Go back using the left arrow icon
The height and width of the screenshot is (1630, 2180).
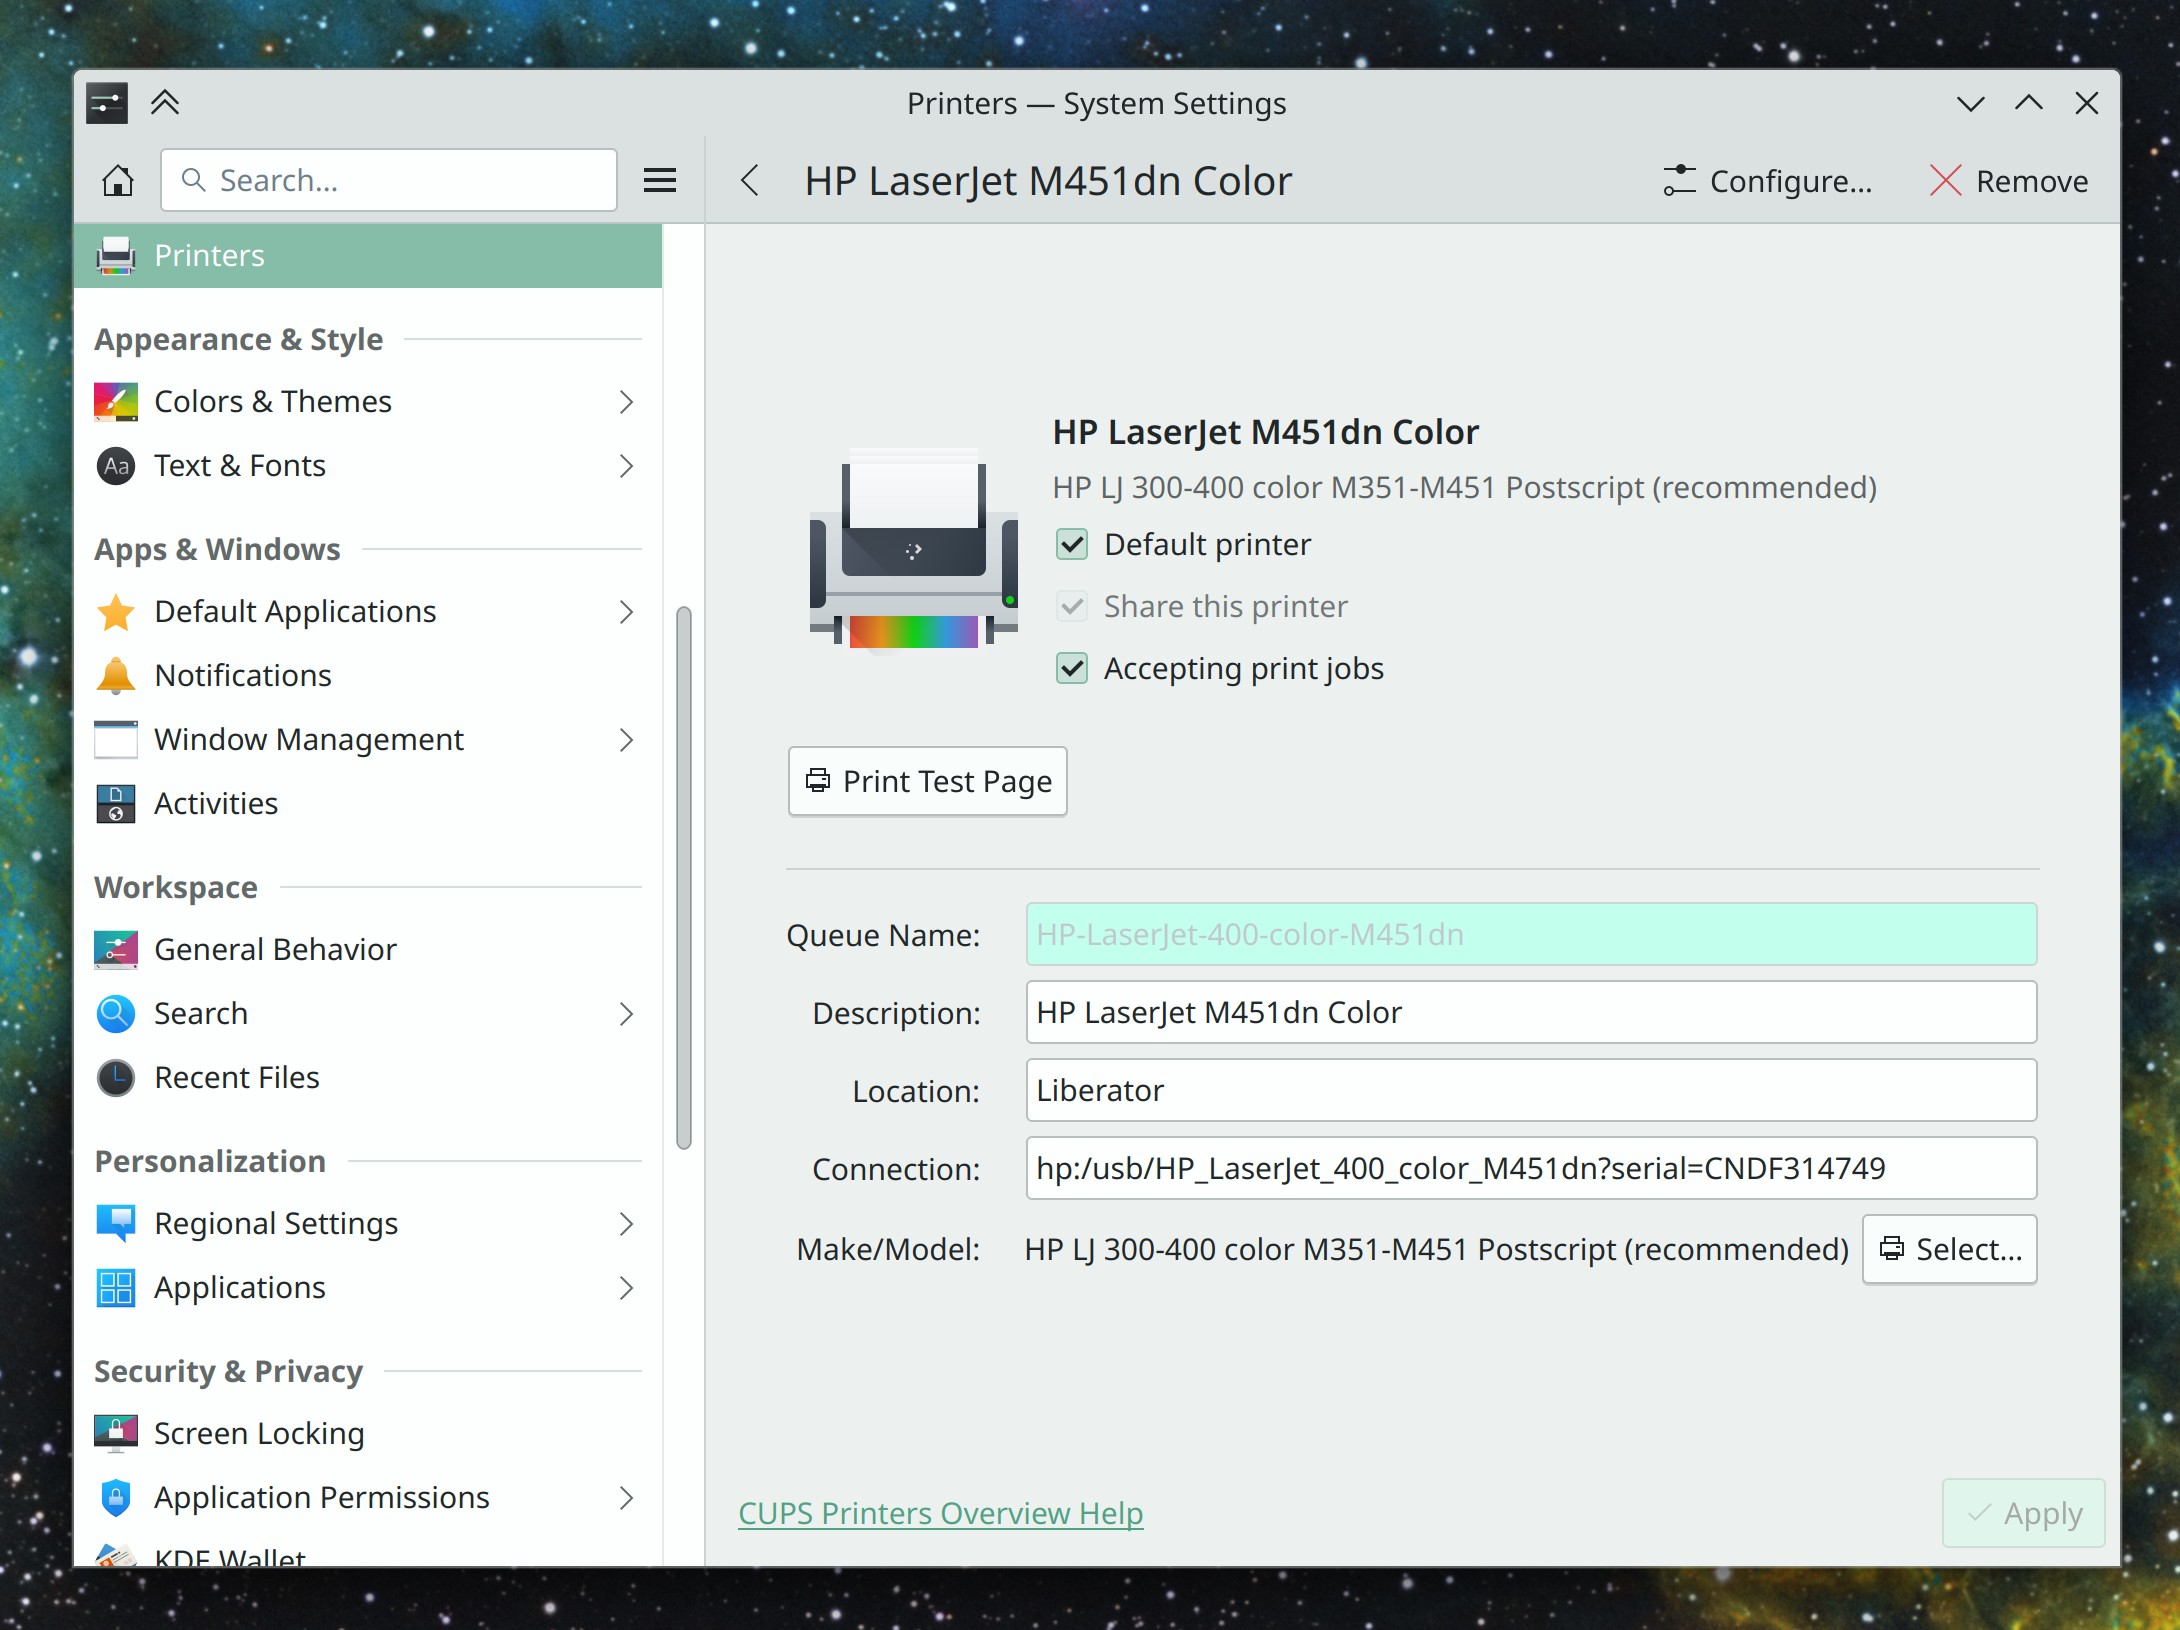pos(750,181)
